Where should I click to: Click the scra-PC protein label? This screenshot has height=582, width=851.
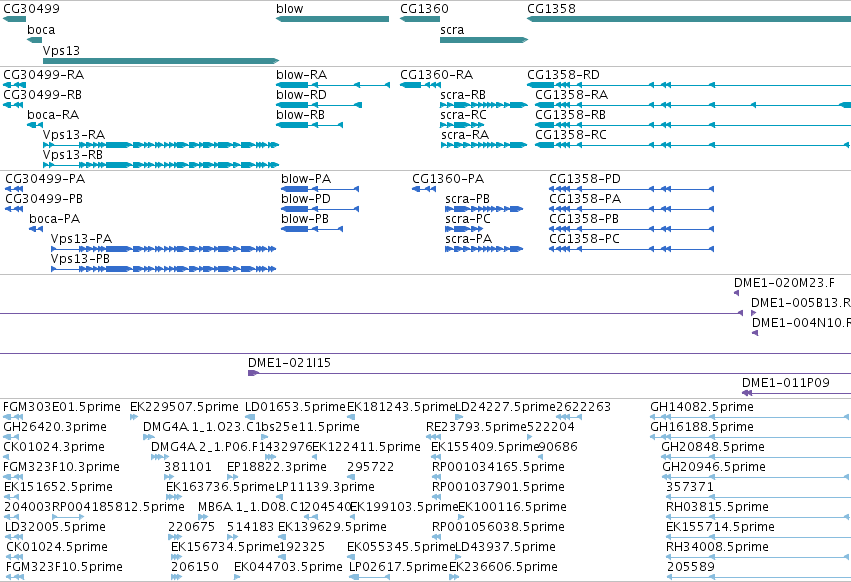pos(468,219)
